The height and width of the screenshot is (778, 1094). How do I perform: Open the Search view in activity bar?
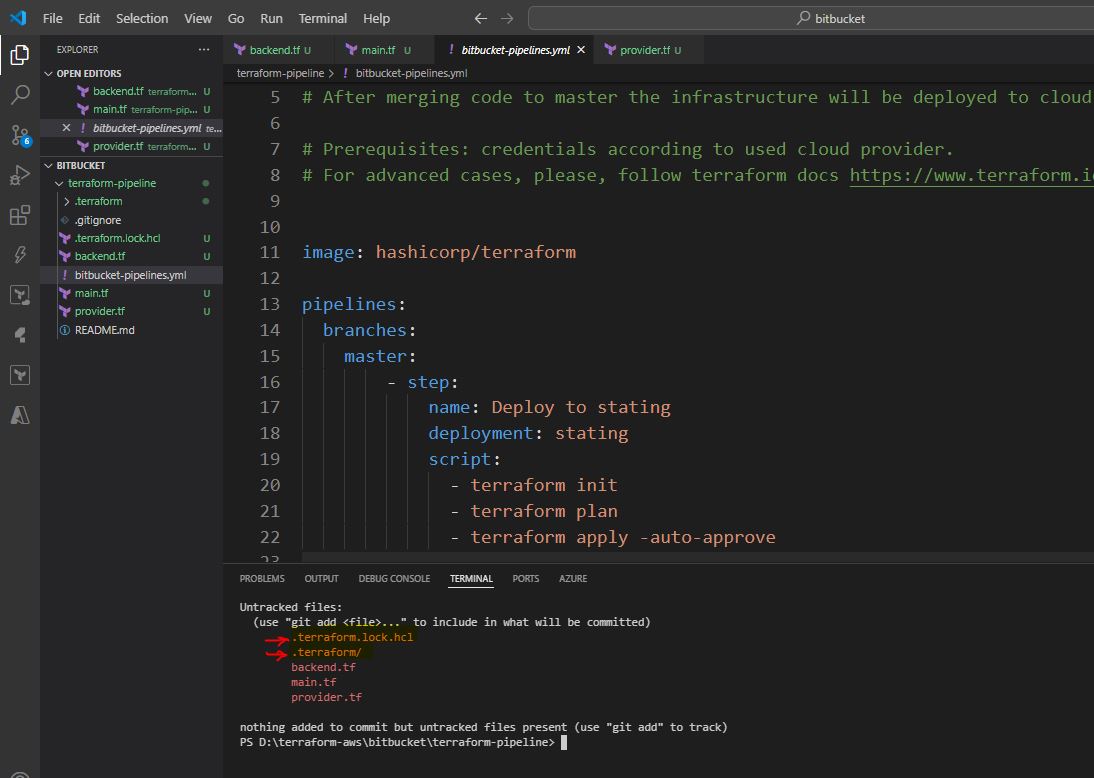click(x=19, y=95)
